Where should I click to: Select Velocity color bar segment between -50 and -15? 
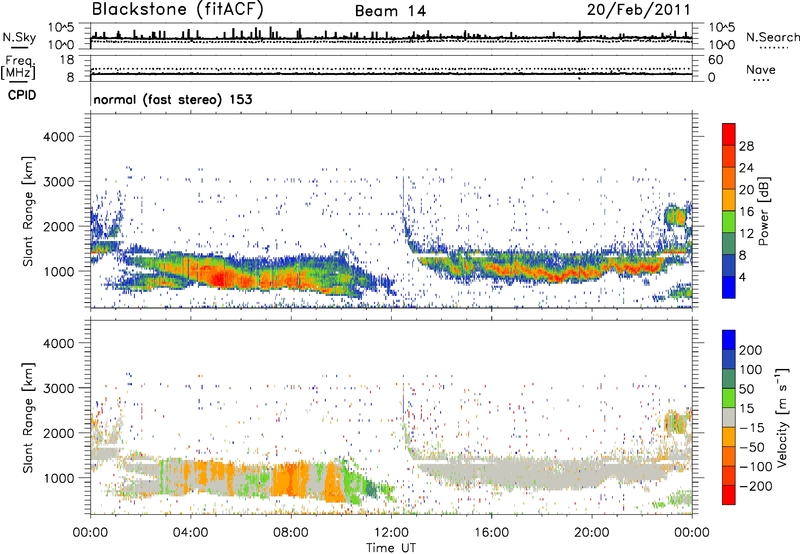729,437
